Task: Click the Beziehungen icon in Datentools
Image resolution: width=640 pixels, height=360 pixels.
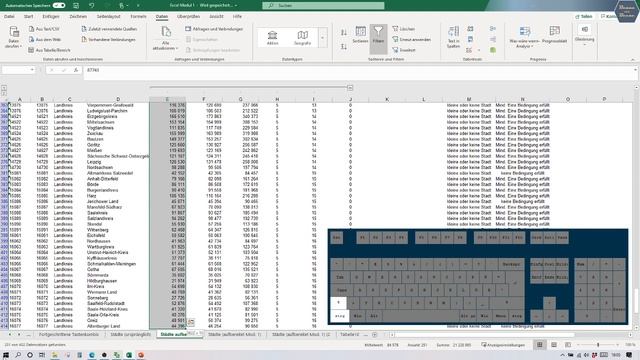Action: click(x=493, y=40)
